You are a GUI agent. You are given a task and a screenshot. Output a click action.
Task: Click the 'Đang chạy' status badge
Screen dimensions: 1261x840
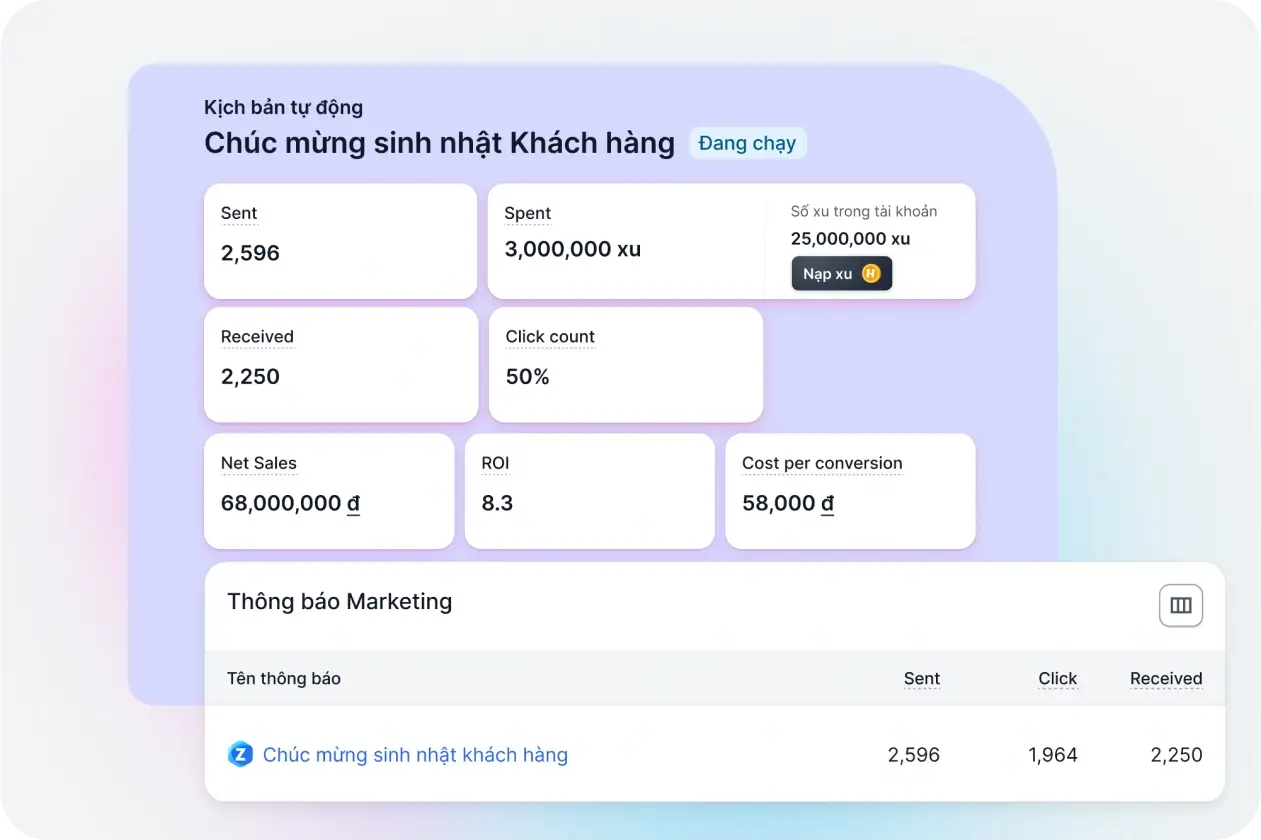(x=747, y=143)
